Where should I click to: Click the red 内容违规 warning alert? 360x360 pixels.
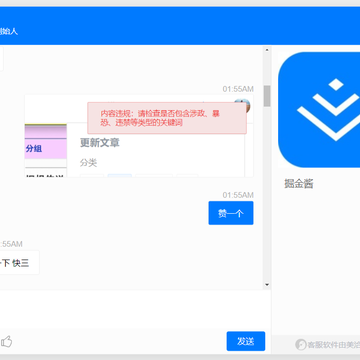coord(167,118)
